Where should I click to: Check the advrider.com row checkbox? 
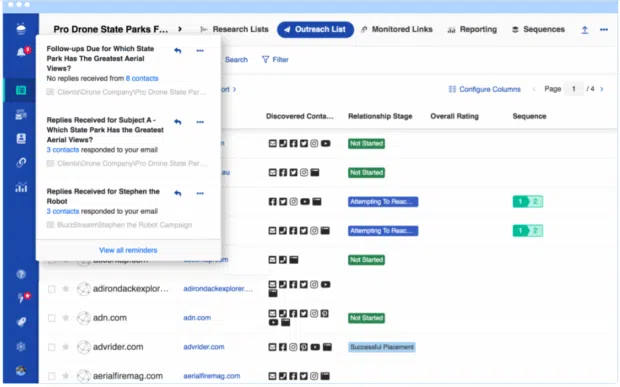point(51,347)
